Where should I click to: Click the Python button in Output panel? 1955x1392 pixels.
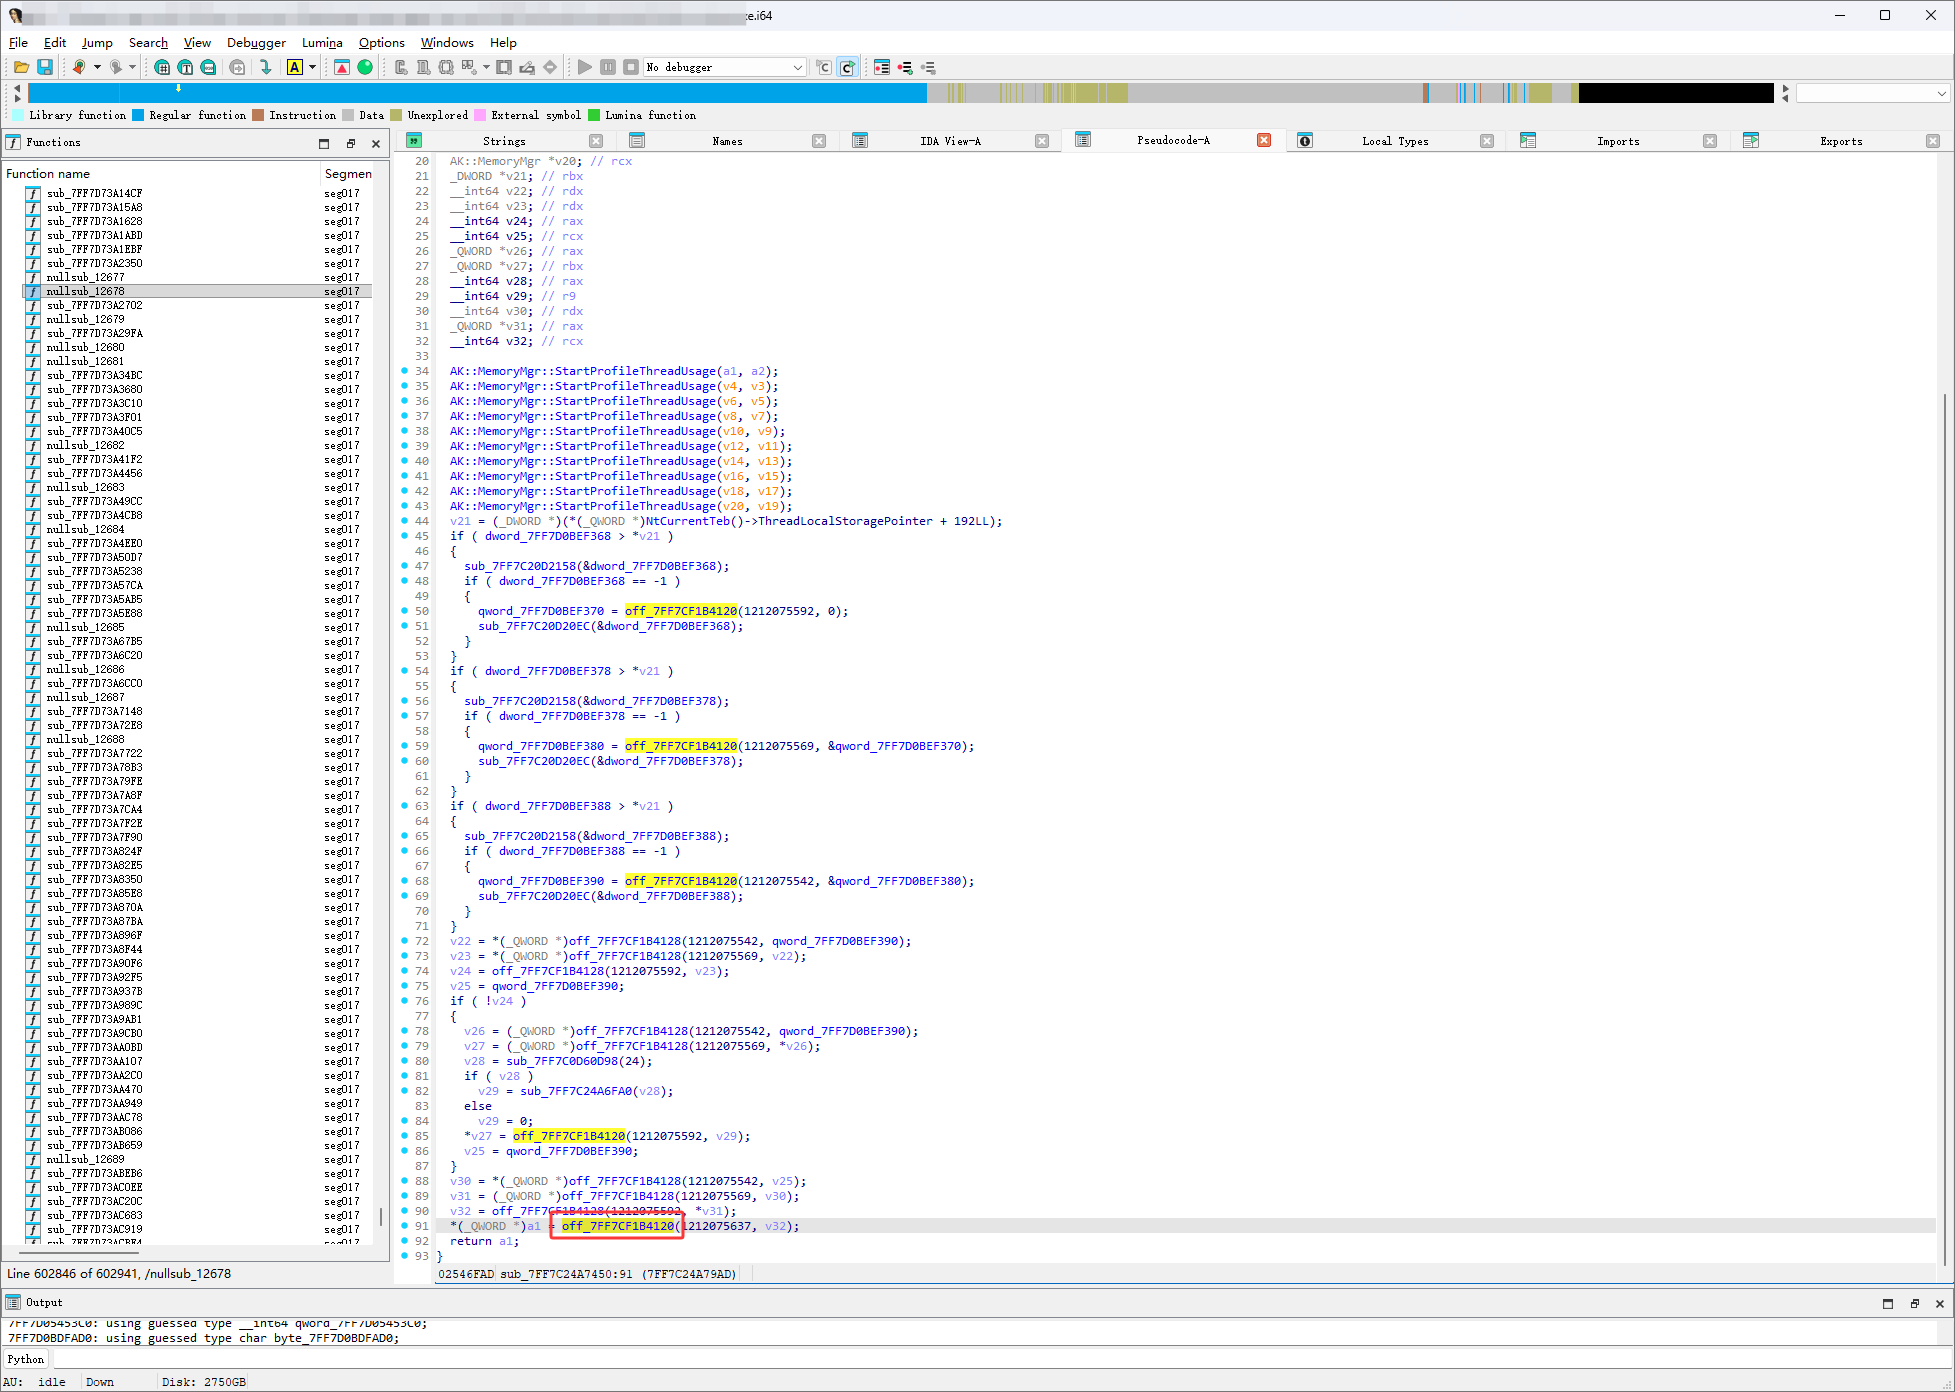point(26,1359)
